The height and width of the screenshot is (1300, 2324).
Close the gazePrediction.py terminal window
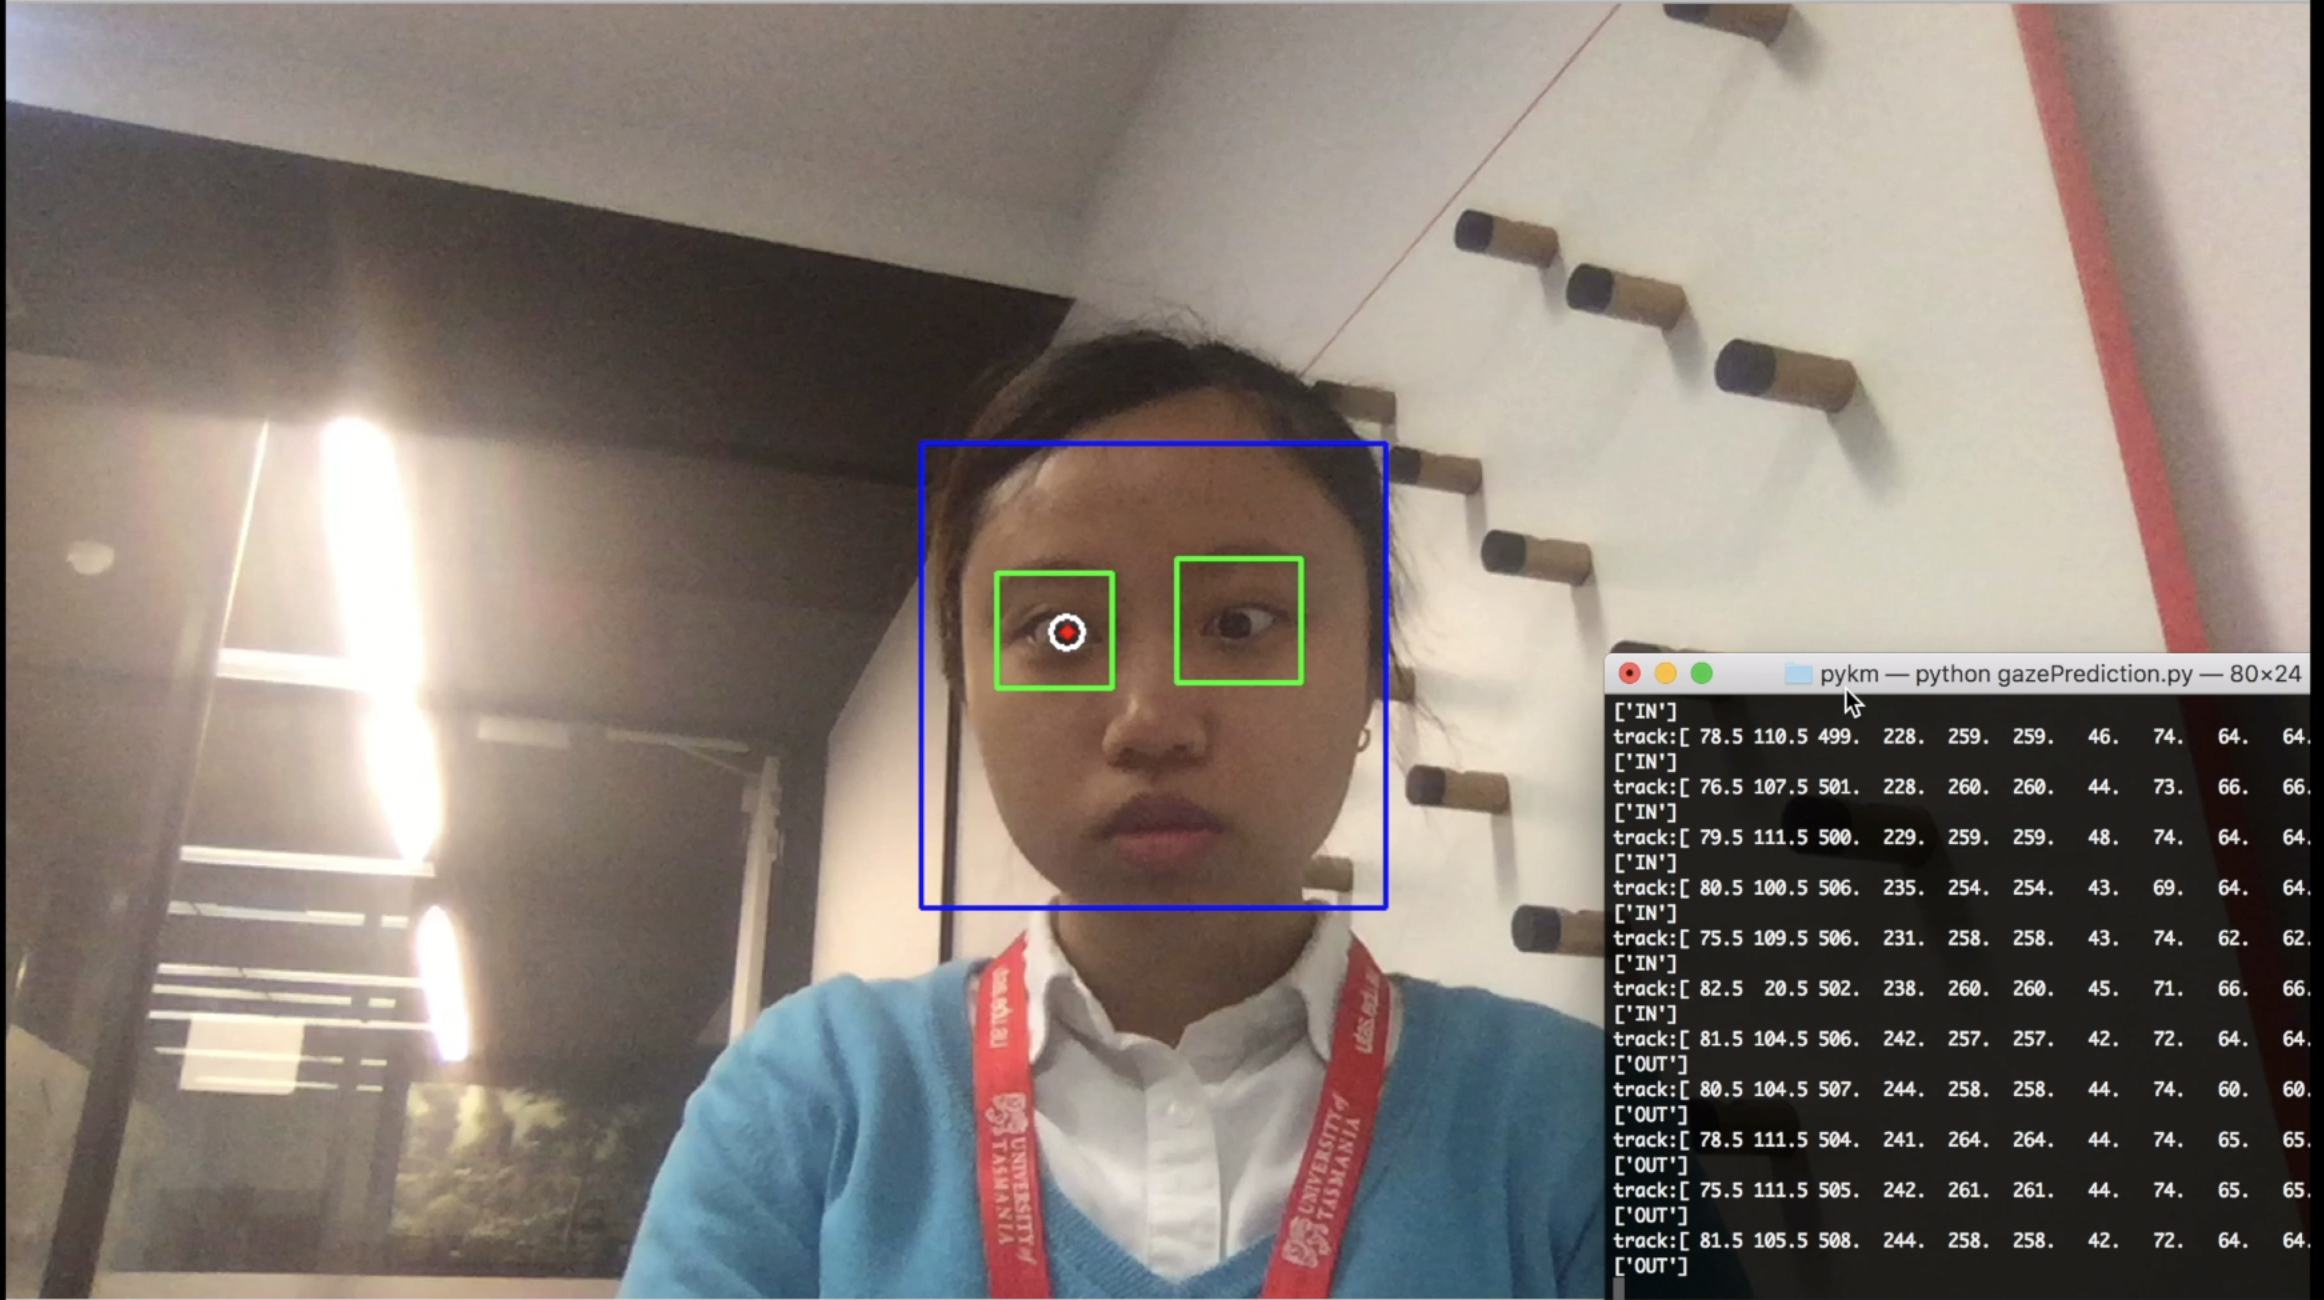(1629, 674)
